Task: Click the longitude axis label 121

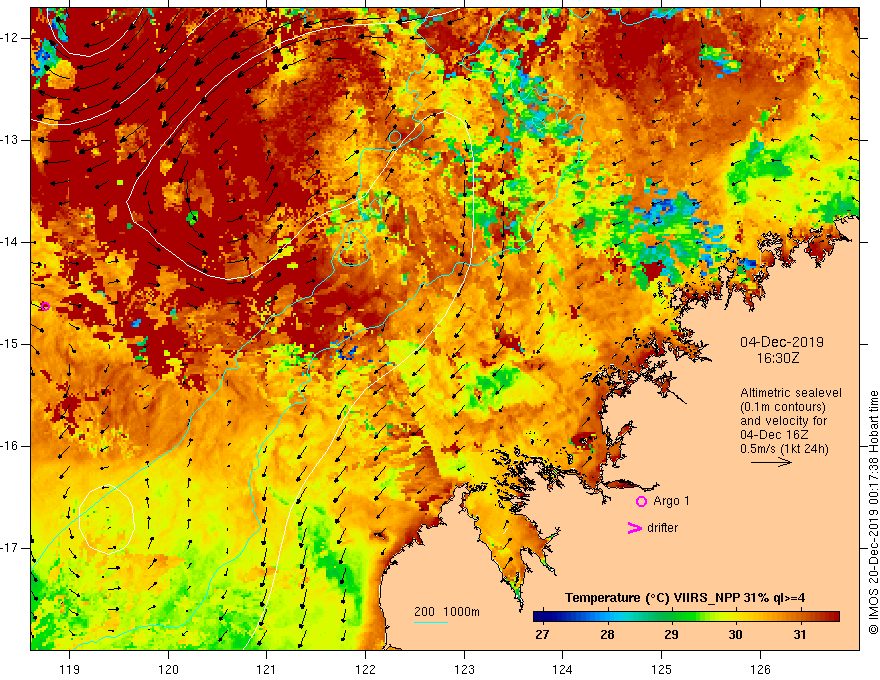Action: click(x=267, y=669)
